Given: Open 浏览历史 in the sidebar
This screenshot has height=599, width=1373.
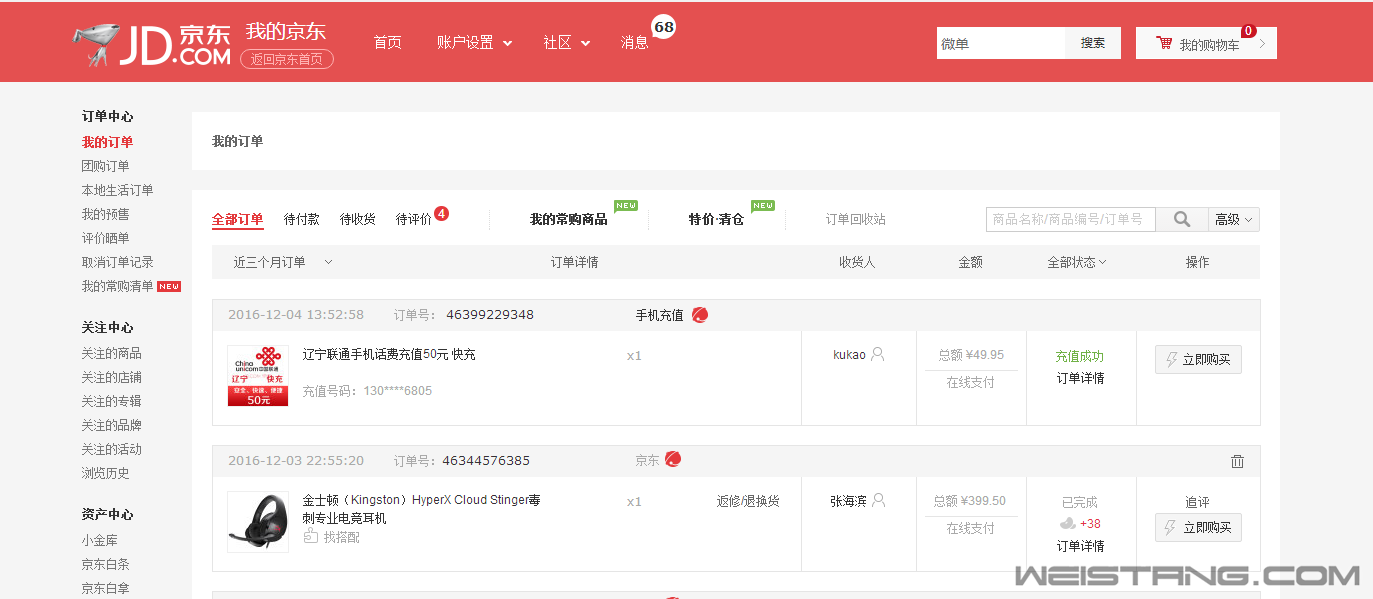Looking at the screenshot, I should pyautogui.click(x=105, y=473).
